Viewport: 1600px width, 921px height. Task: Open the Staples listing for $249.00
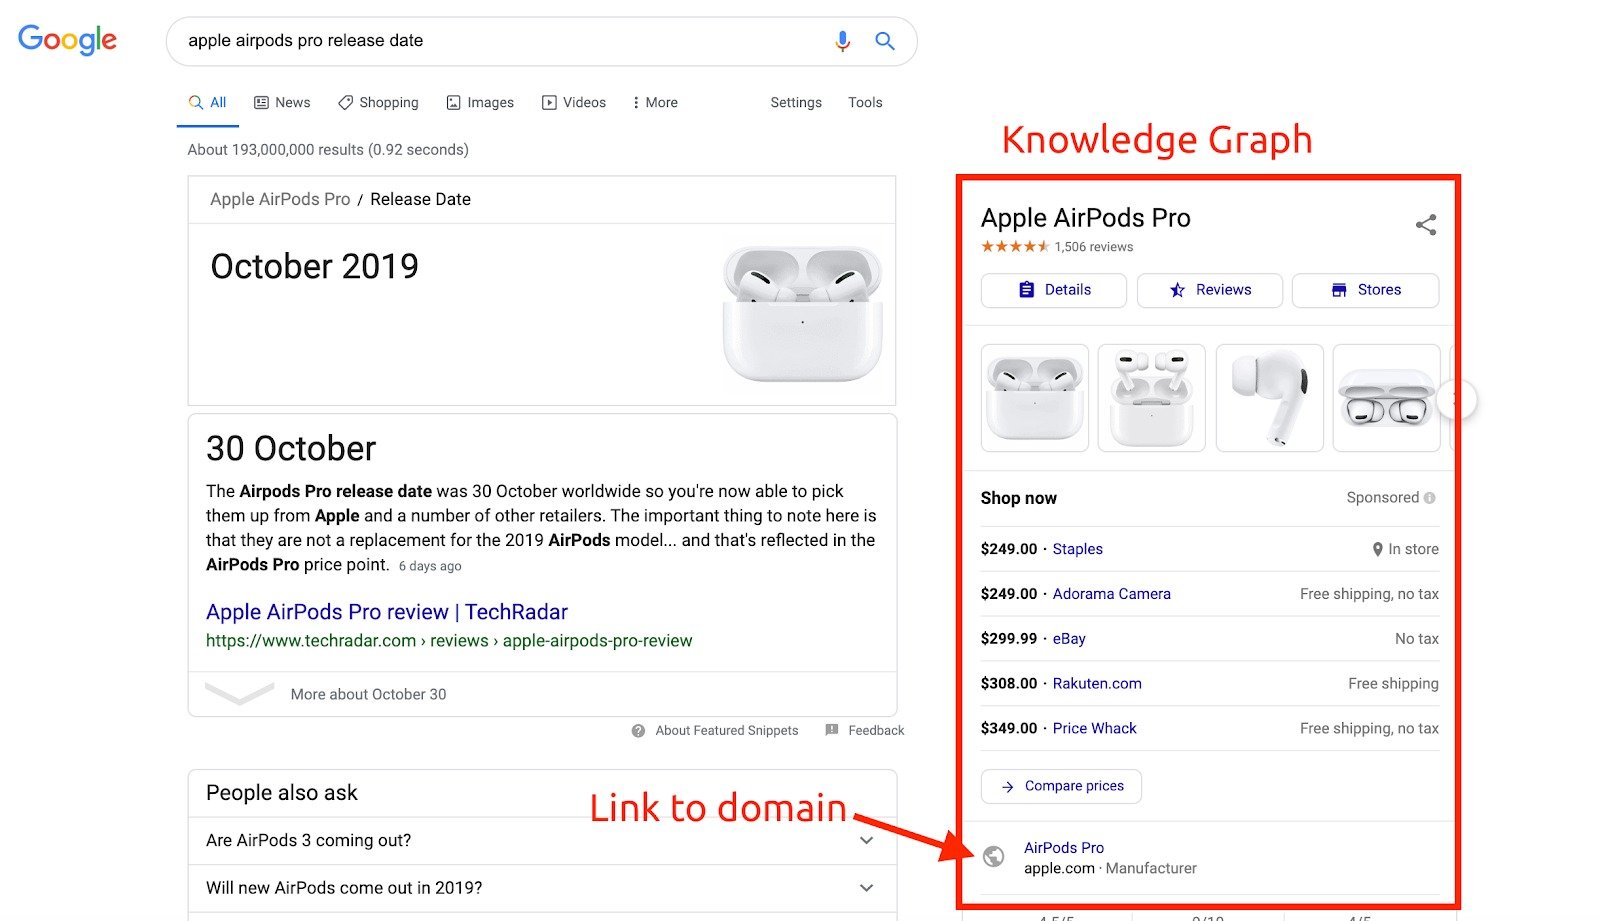(x=1078, y=549)
